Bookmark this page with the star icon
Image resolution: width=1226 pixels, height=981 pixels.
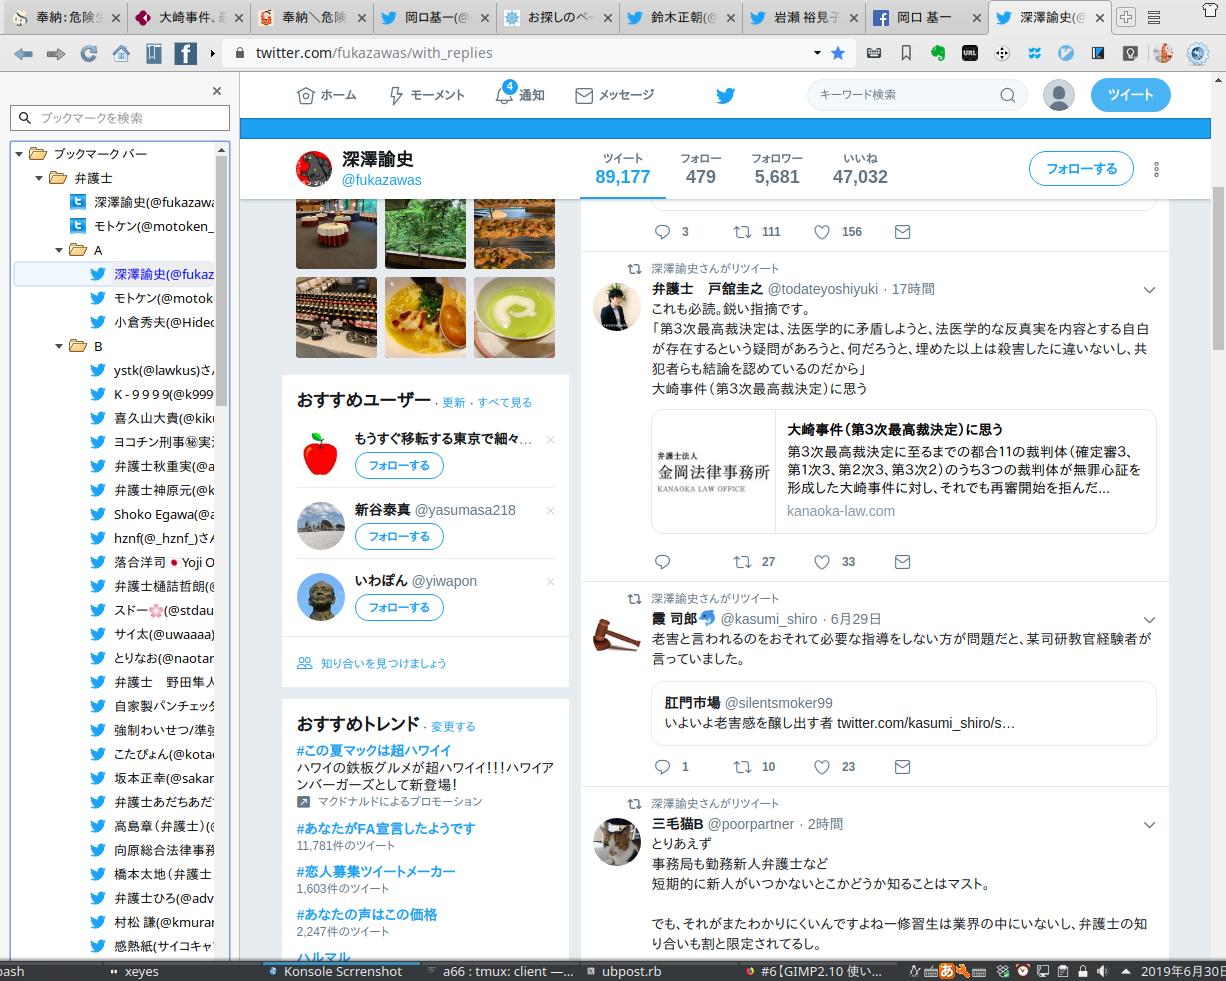pos(837,53)
